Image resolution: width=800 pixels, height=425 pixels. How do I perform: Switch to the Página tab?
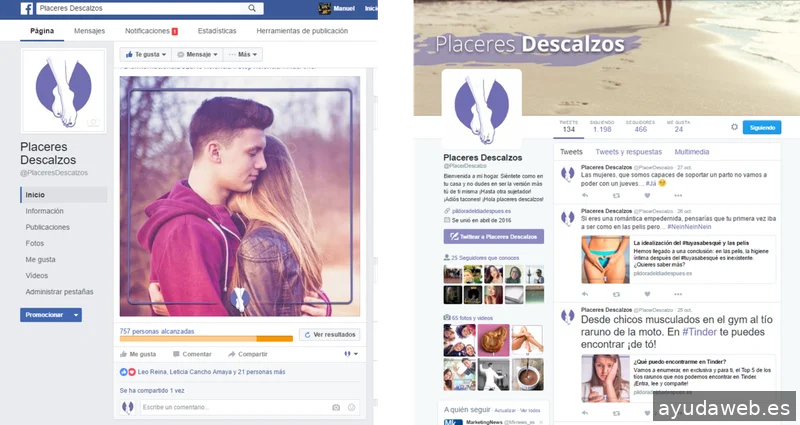42,31
